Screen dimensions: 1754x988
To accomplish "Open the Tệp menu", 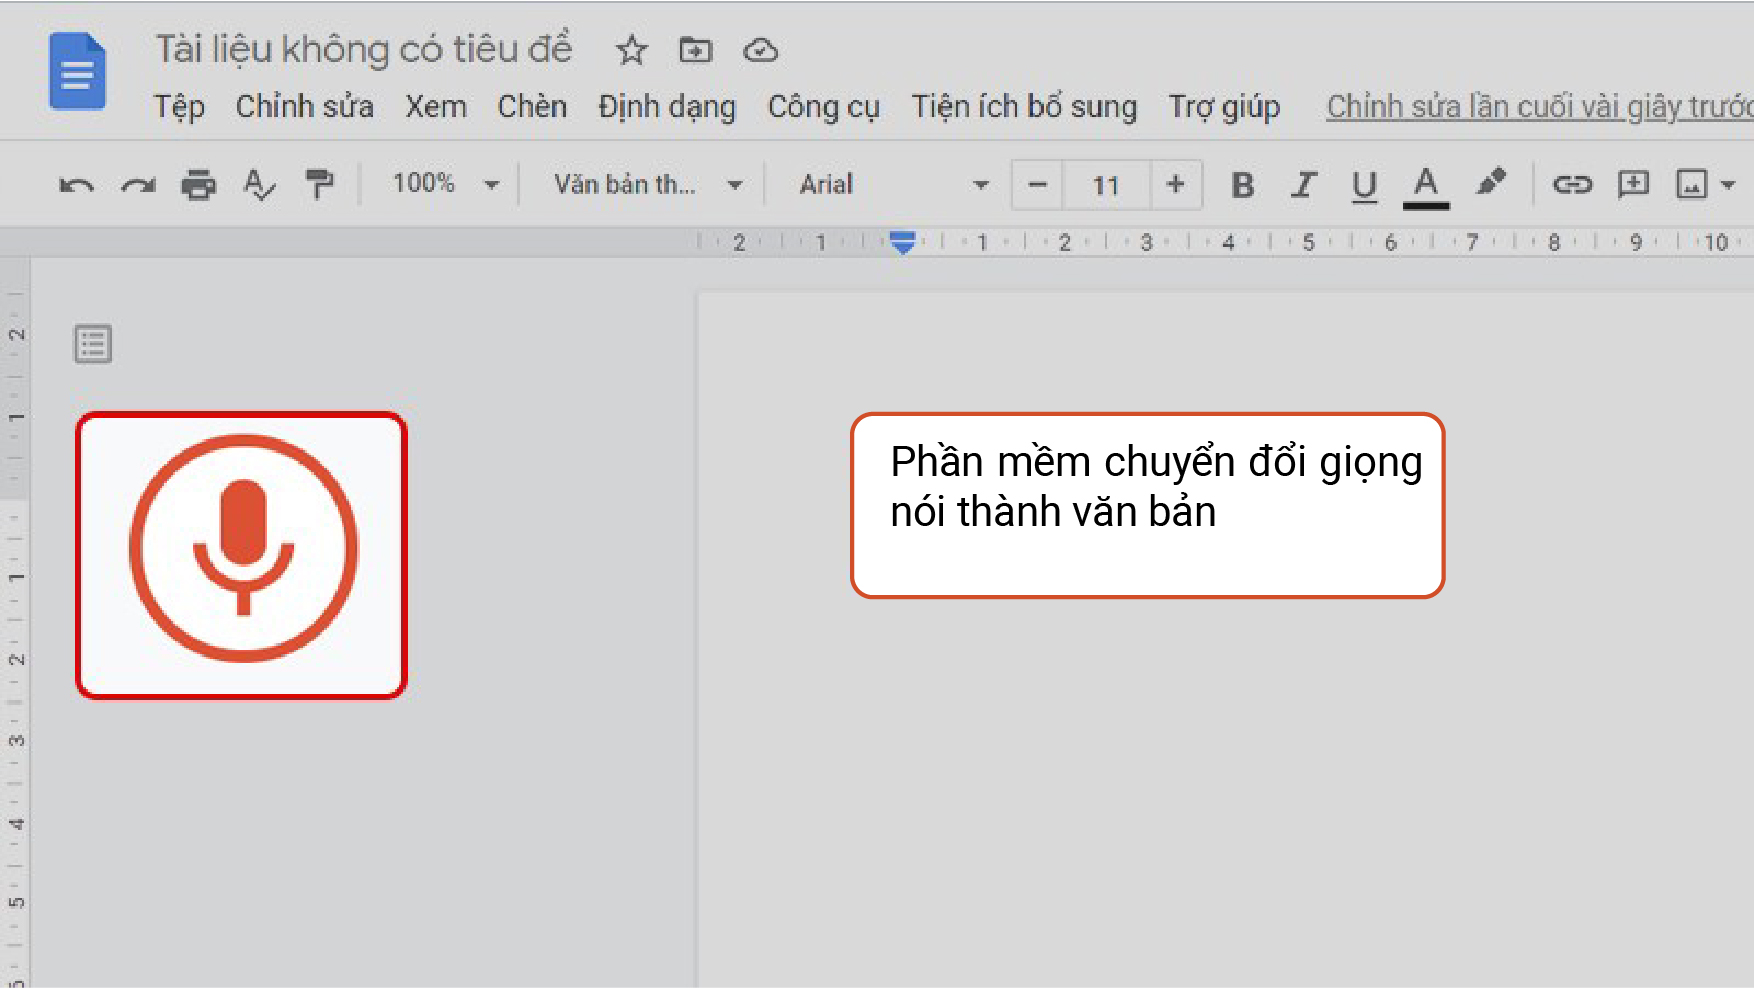I will [x=179, y=106].
